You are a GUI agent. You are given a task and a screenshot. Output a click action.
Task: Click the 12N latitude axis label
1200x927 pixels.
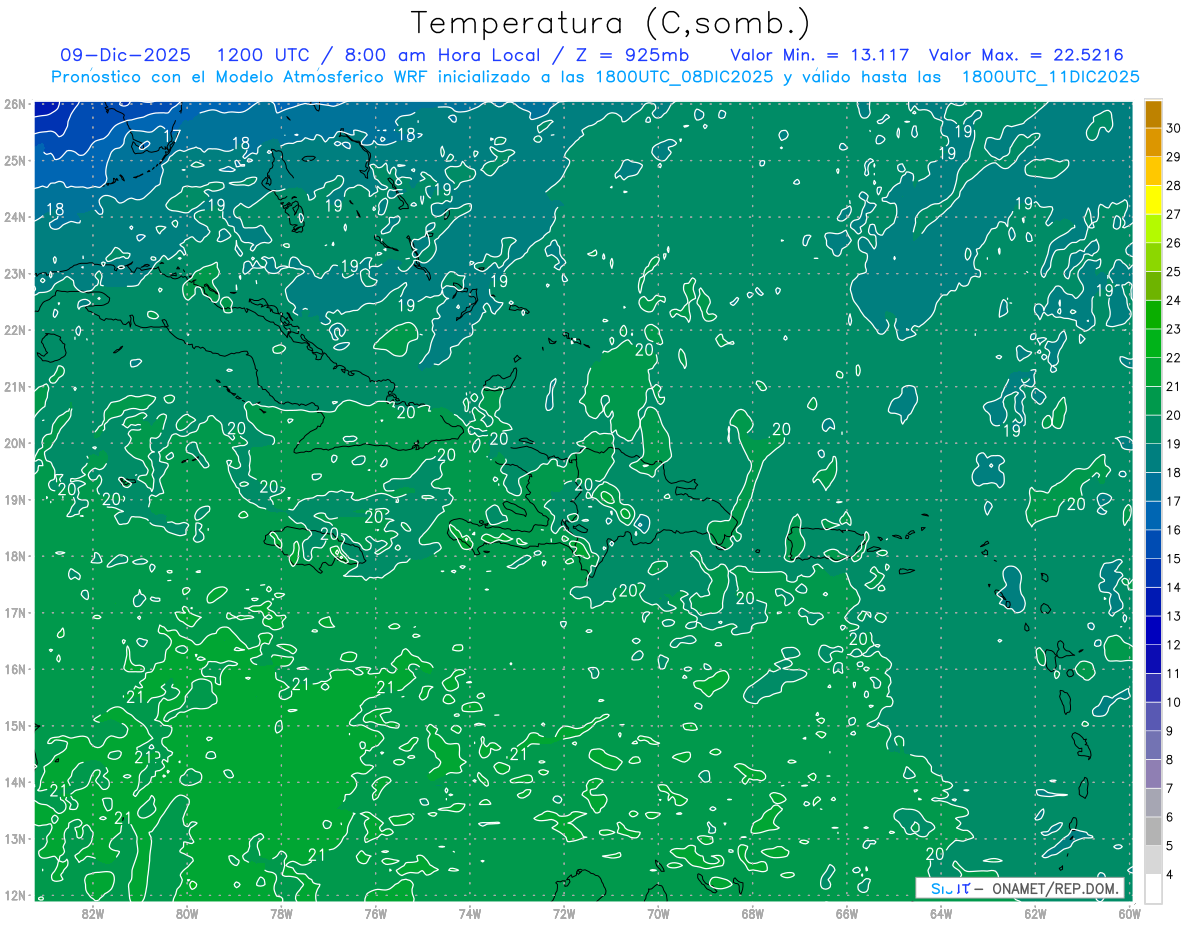(15, 895)
